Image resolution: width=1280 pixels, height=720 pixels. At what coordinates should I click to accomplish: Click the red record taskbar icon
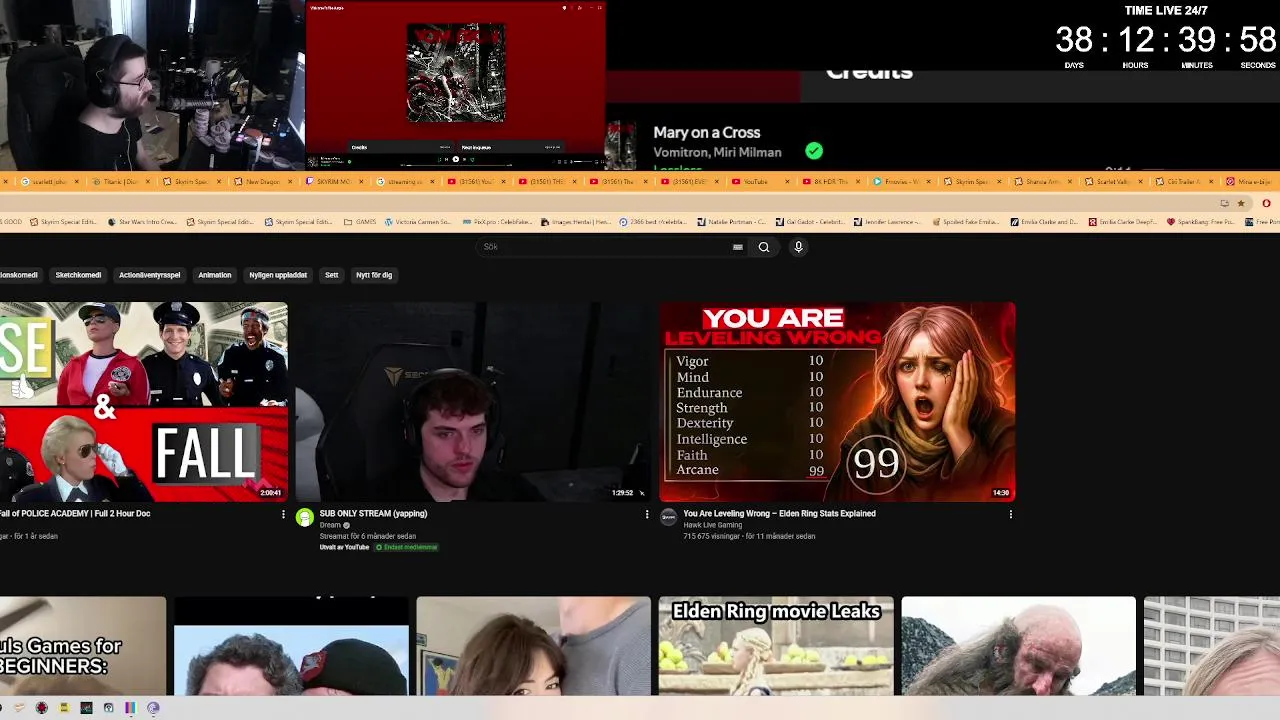[42, 708]
